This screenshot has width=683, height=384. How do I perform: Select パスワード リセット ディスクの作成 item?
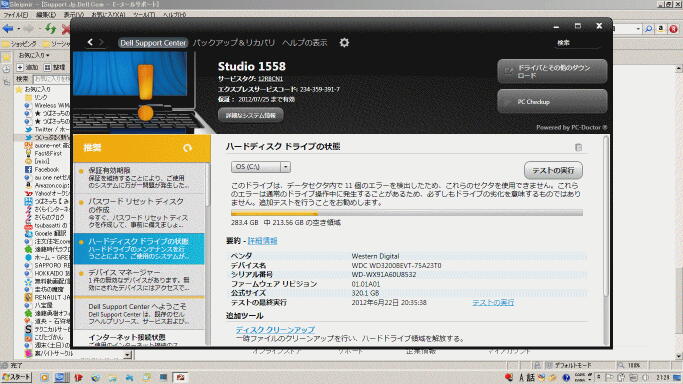pyautogui.click(x=139, y=213)
